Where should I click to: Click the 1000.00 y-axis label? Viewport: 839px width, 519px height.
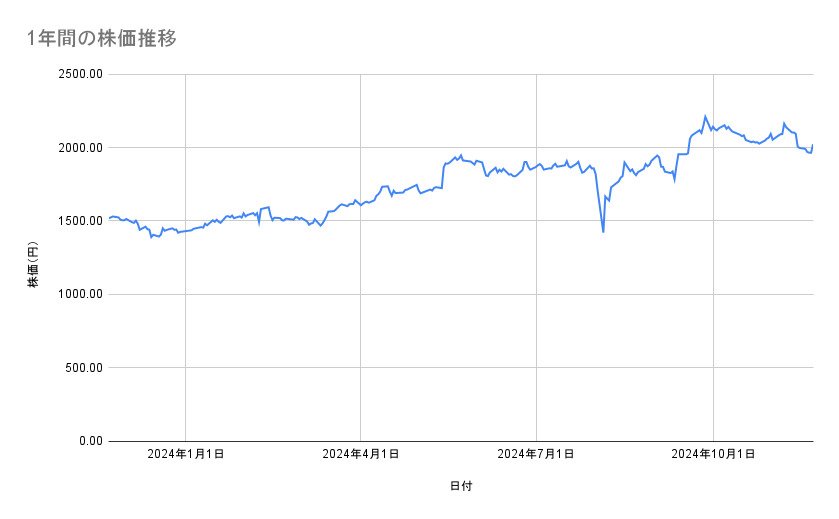[80, 294]
